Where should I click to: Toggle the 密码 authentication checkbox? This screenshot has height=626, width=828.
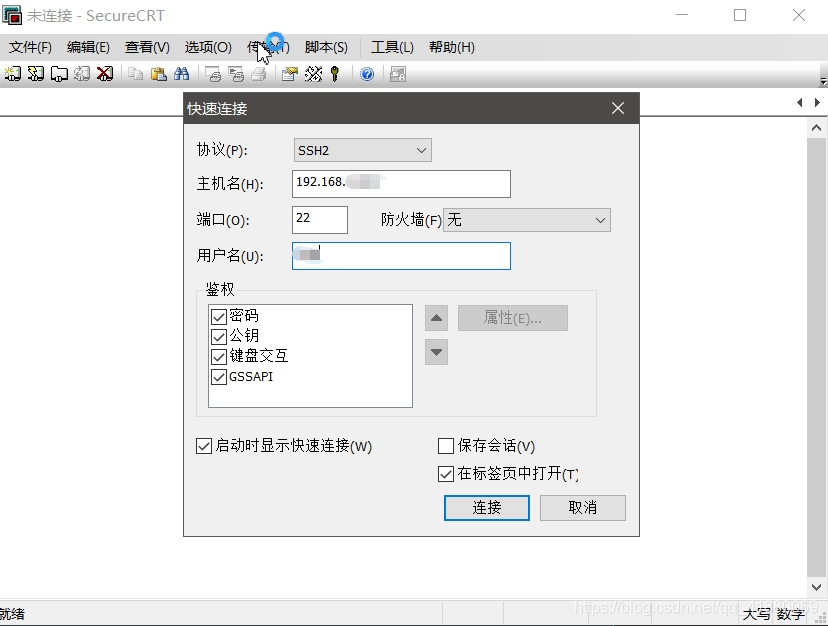pyautogui.click(x=219, y=316)
